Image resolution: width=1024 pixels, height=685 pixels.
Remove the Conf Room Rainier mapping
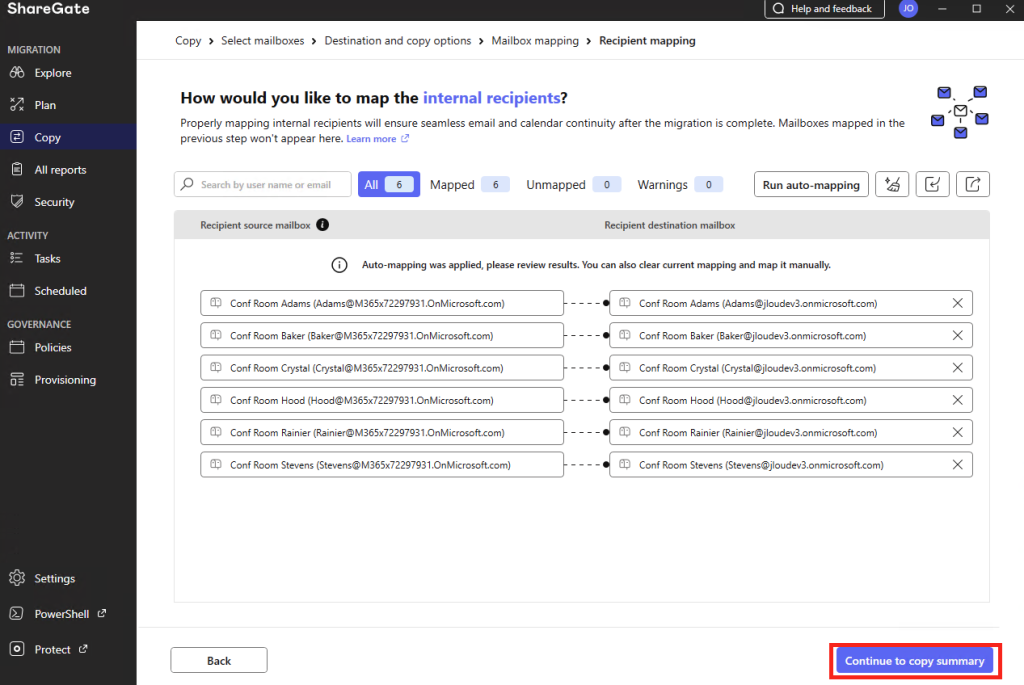(x=957, y=432)
